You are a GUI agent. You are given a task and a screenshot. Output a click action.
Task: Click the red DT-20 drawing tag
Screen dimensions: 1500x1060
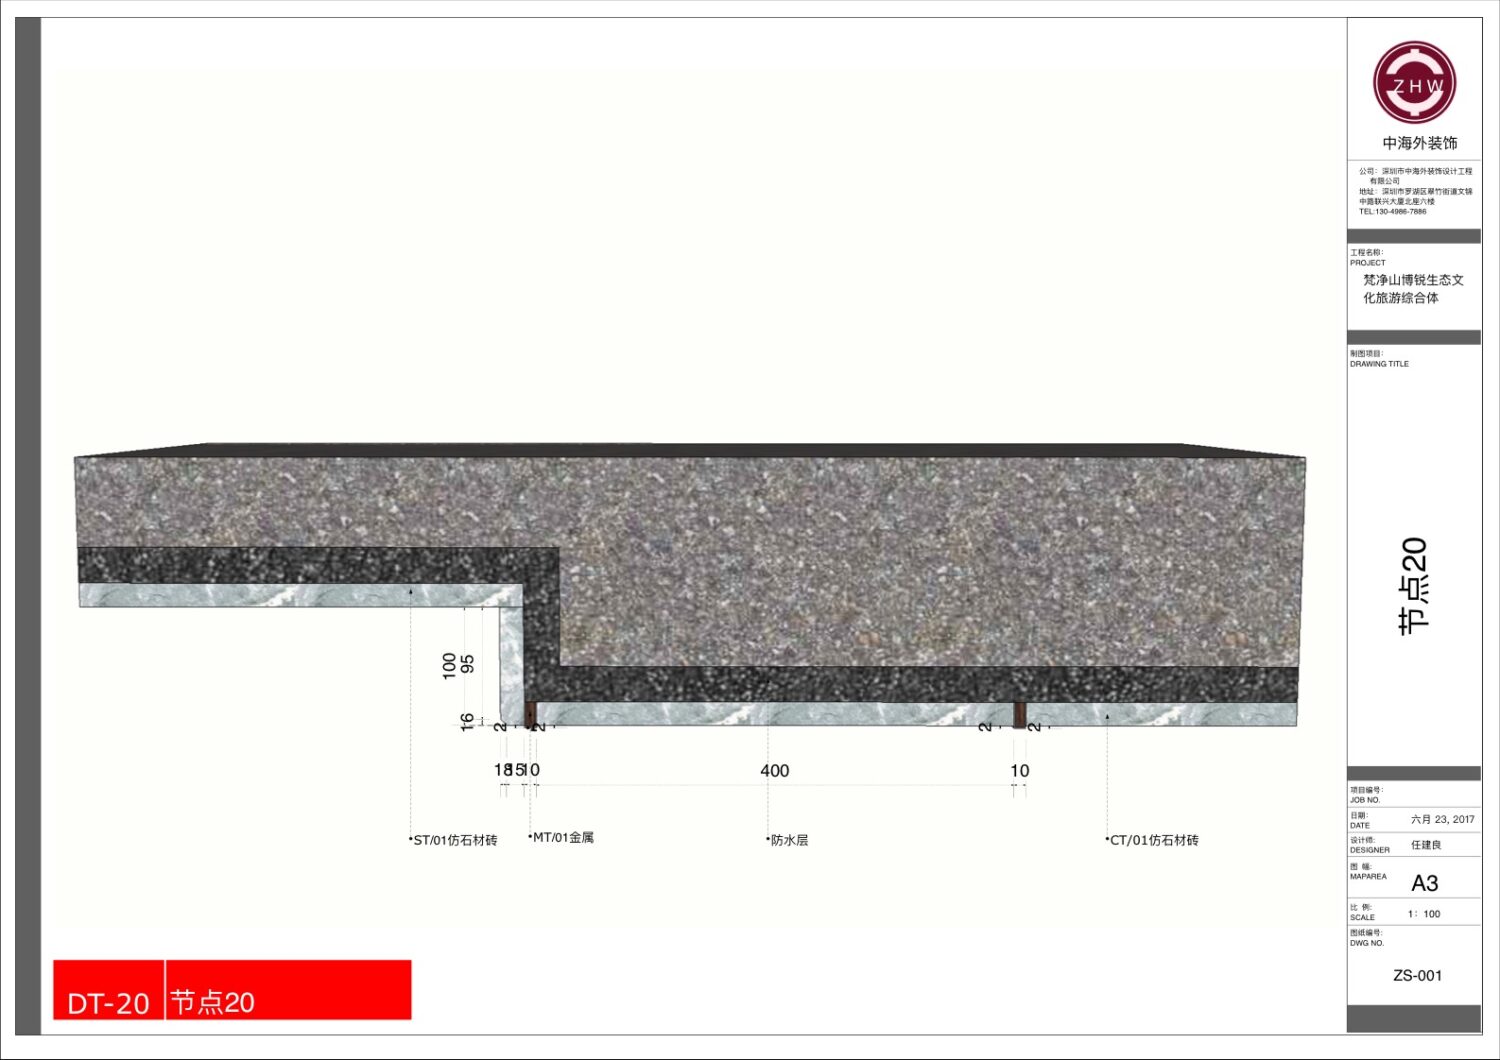point(108,1001)
